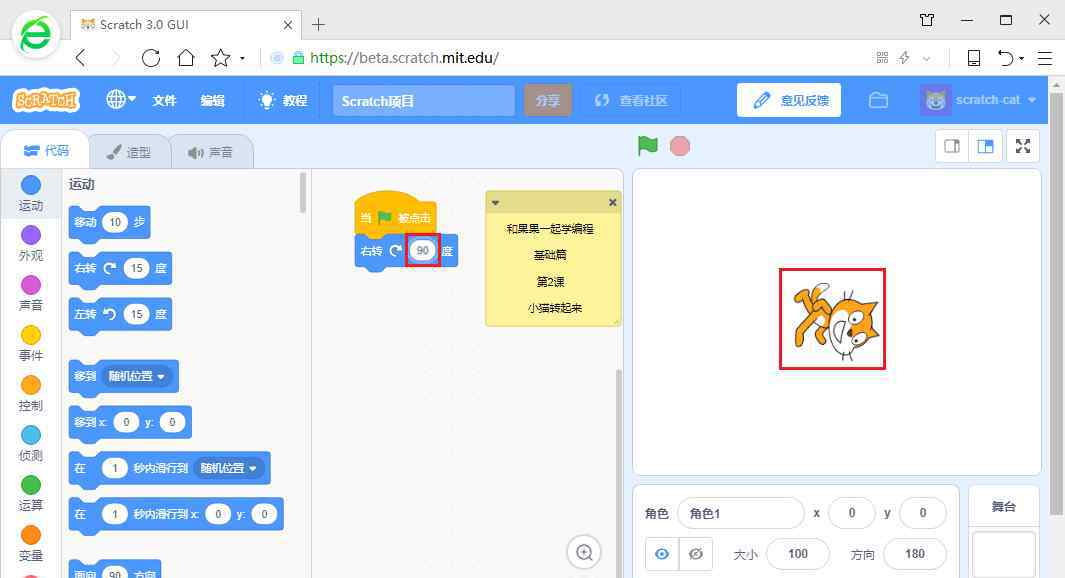Select the 舞台 stage panel
Image resolution: width=1065 pixels, height=578 pixels.
(1003, 507)
